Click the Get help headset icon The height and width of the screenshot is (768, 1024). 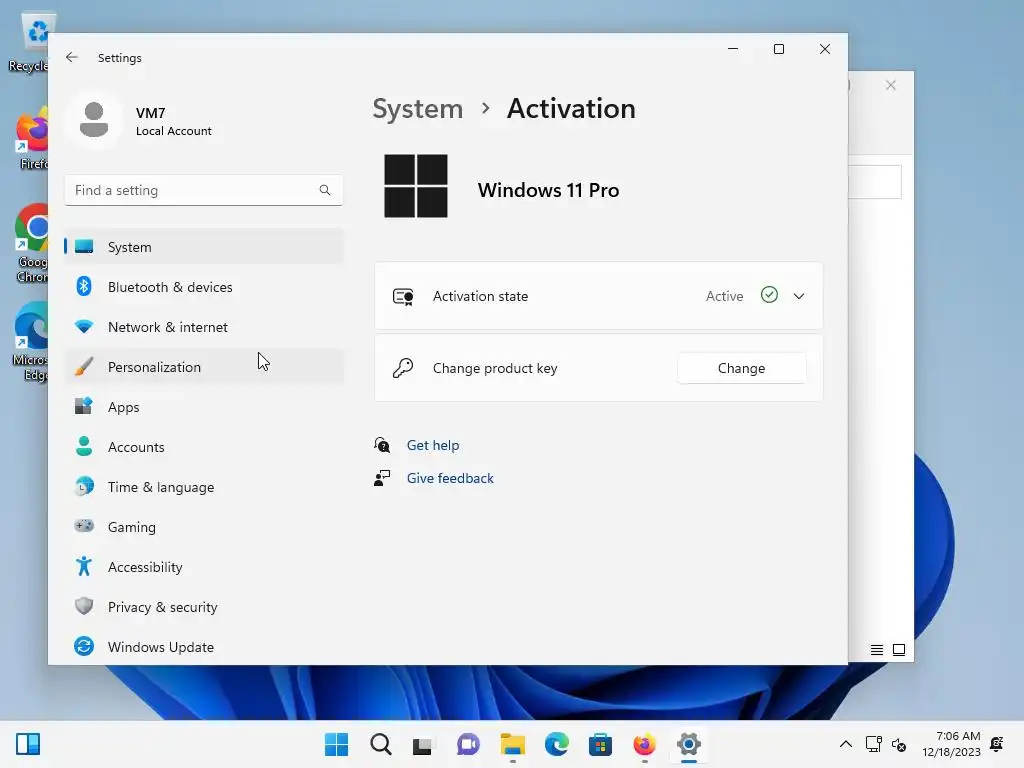click(382, 445)
